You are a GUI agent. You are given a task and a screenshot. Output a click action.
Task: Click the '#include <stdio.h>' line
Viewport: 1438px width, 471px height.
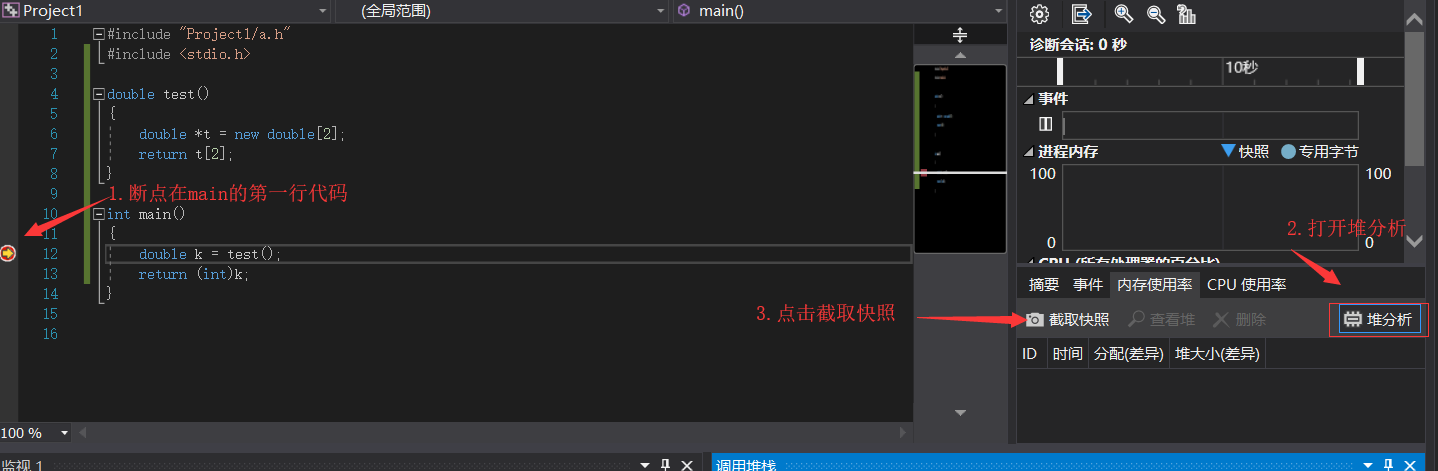point(178,54)
